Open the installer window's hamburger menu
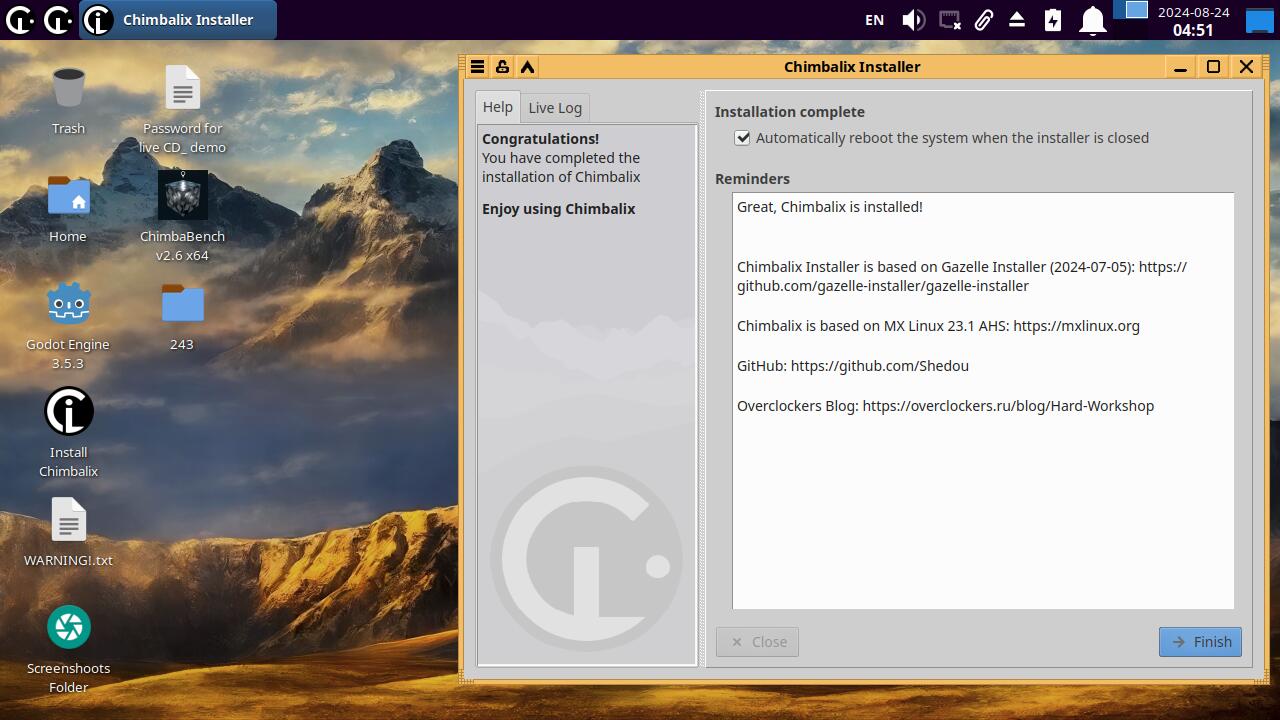Viewport: 1280px width, 720px height. pyautogui.click(x=478, y=67)
